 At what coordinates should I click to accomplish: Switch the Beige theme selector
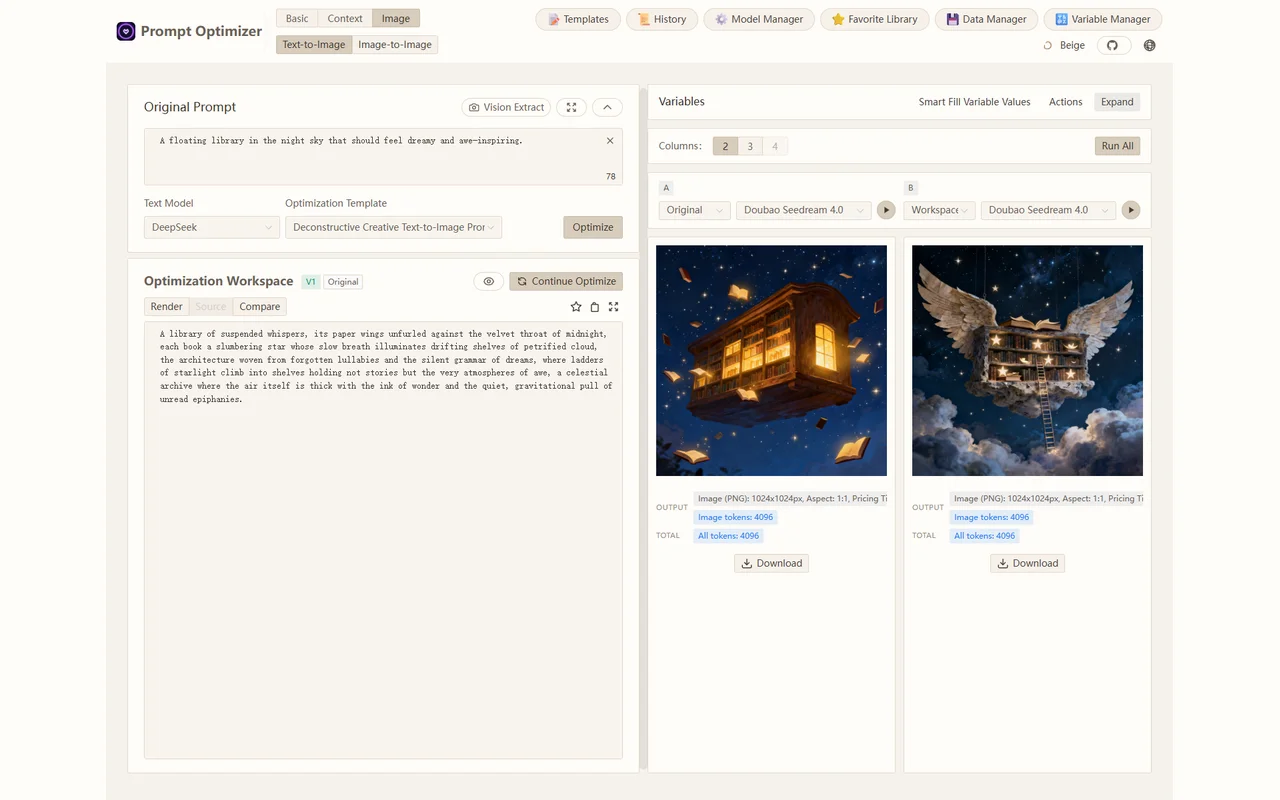(1064, 45)
